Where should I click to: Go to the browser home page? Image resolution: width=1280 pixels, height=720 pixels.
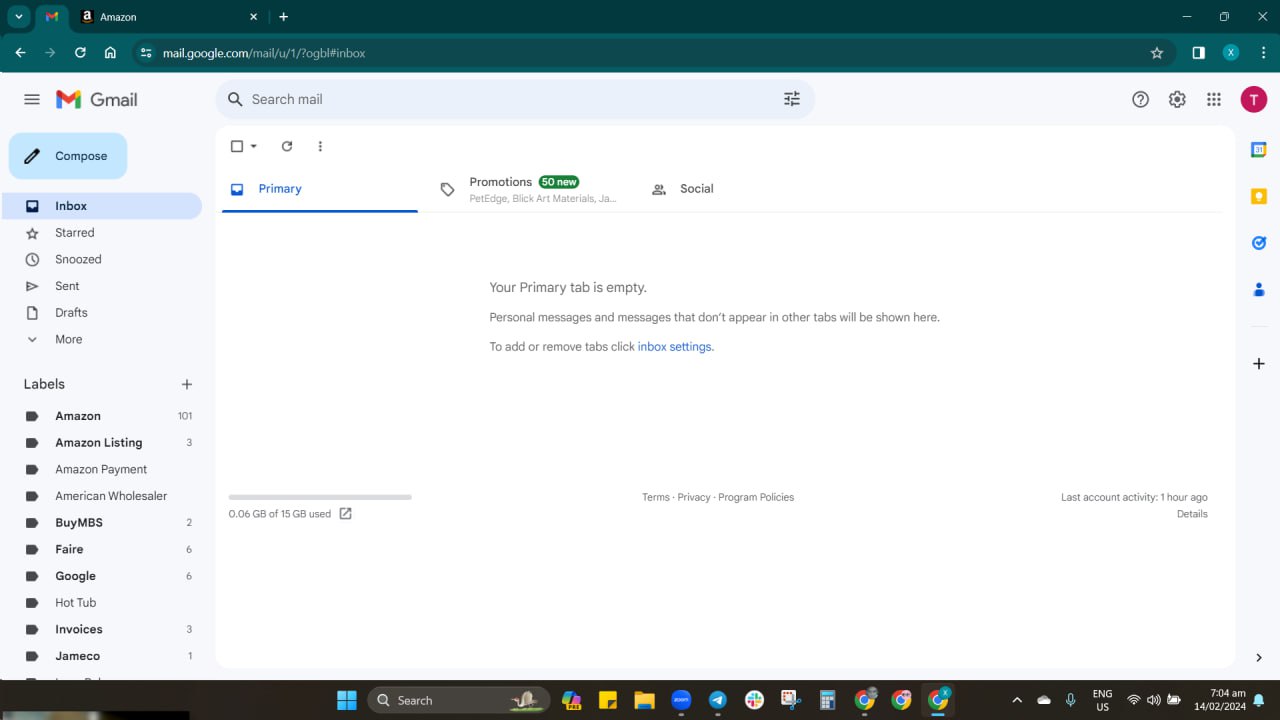[x=110, y=53]
